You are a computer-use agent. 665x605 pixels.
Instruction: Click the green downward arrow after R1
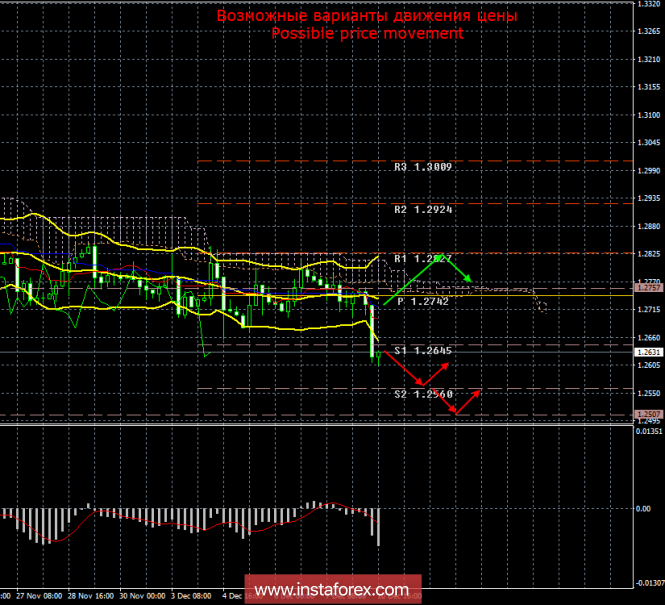[x=460, y=270]
